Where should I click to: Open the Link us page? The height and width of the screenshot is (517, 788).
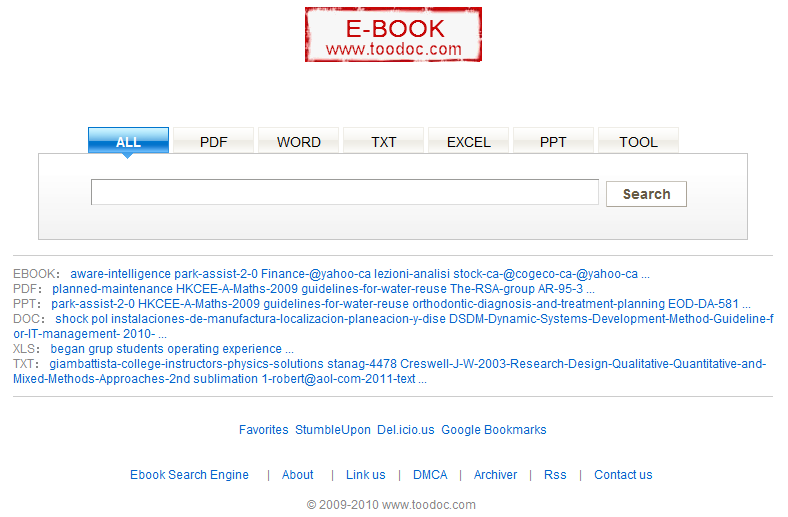[x=365, y=475]
